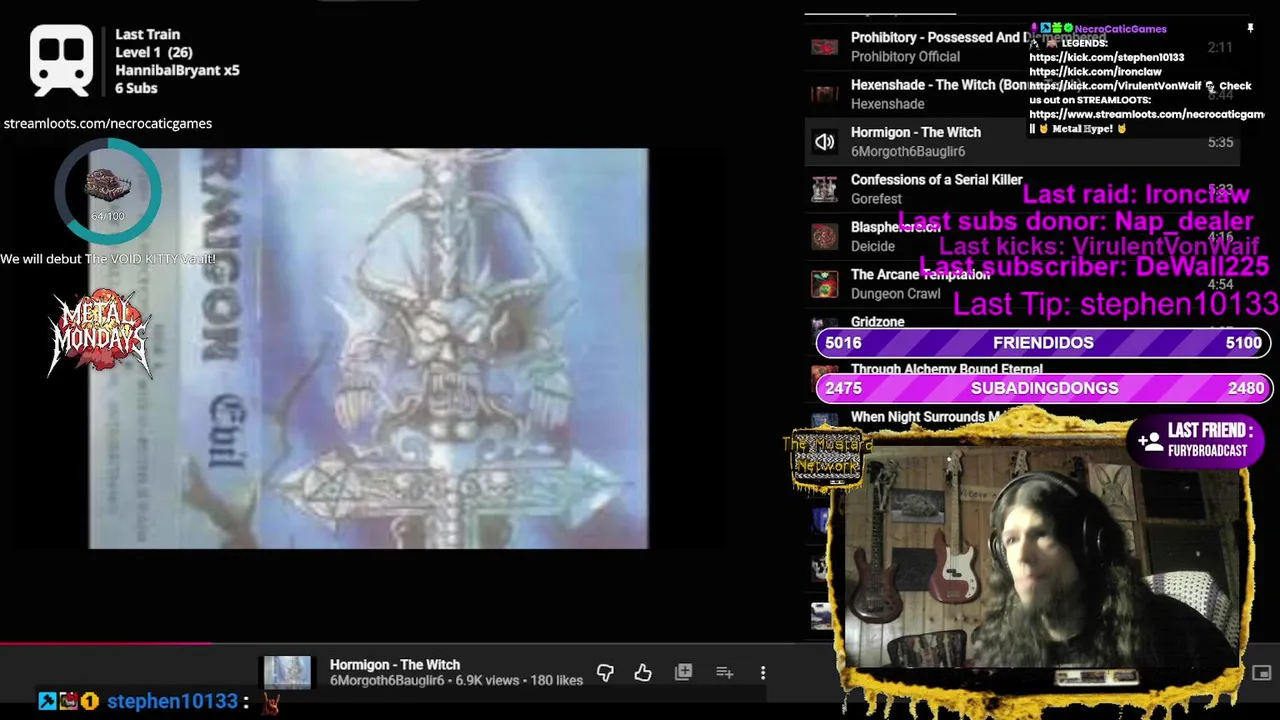Click the add-person icon in Last Friend badge
Image resolution: width=1280 pixels, height=720 pixels.
click(1150, 441)
